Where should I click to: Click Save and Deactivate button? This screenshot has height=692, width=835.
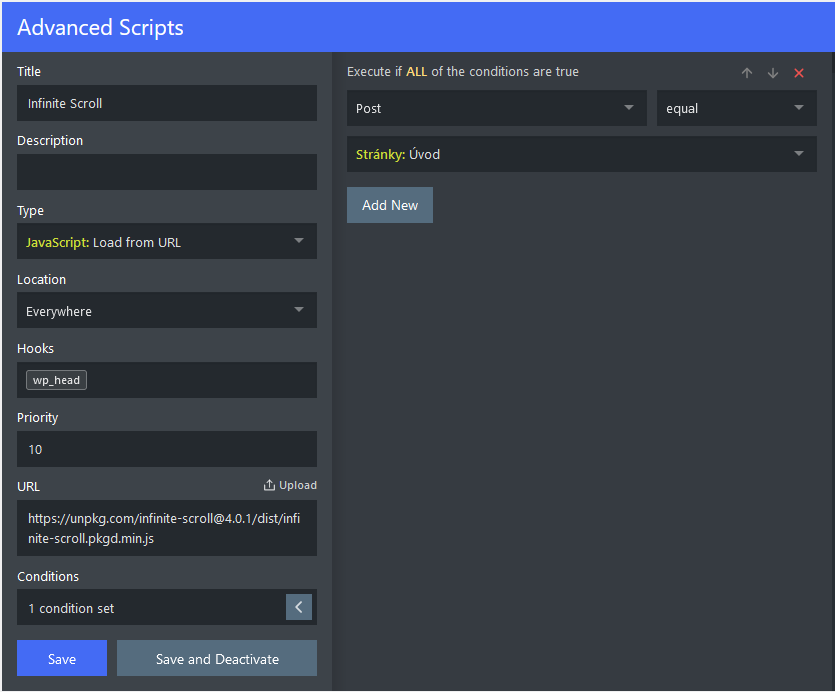pos(217,658)
